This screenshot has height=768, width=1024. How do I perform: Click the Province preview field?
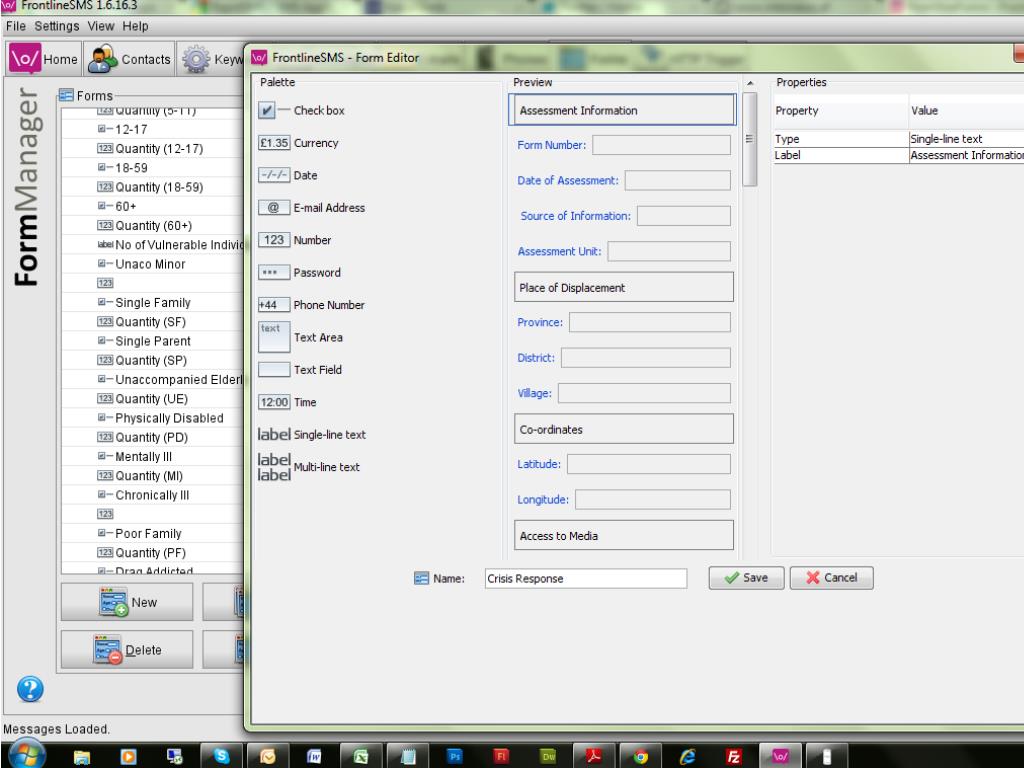pos(650,322)
